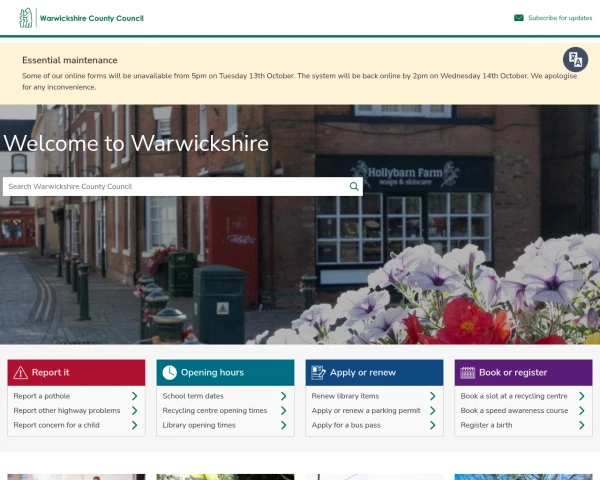Open the Opening hours heading
Screen dimensions: 600x480
(212, 372)
